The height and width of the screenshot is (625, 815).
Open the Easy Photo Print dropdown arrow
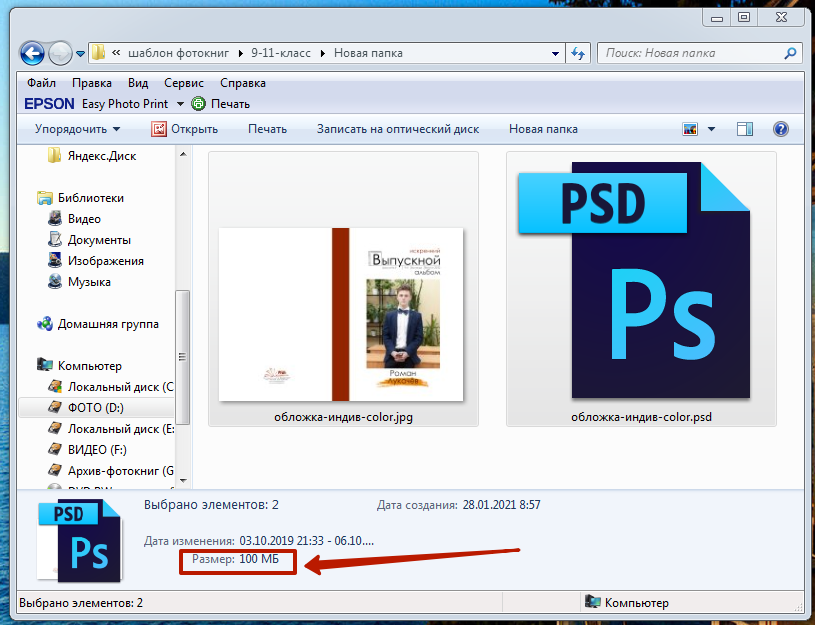pyautogui.click(x=180, y=104)
